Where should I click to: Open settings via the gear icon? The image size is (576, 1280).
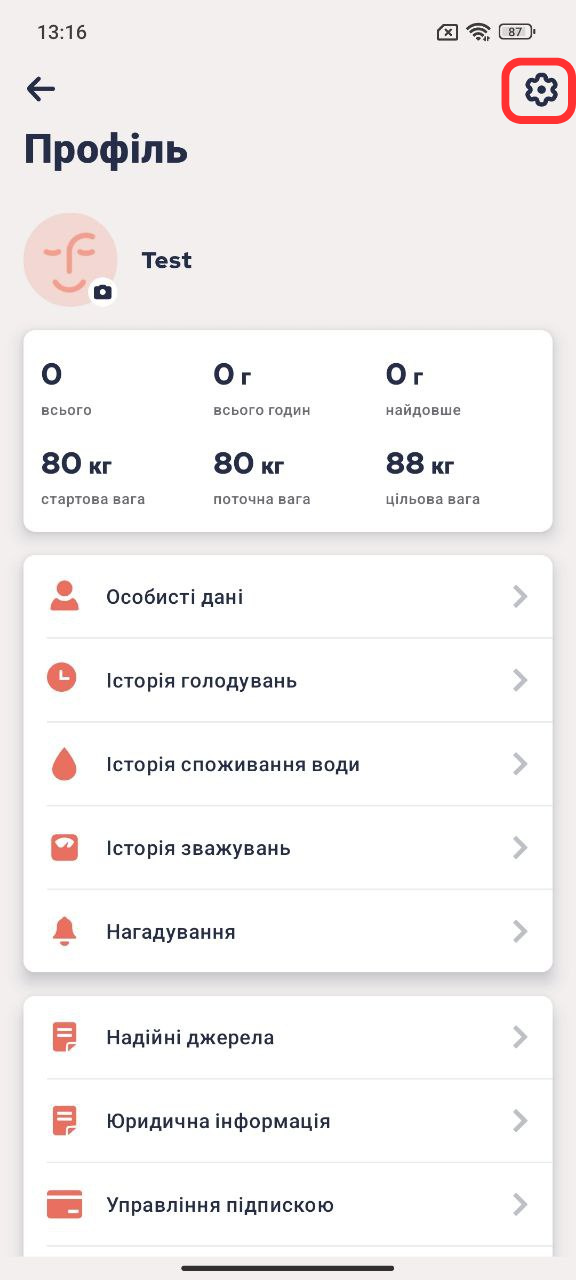point(541,90)
